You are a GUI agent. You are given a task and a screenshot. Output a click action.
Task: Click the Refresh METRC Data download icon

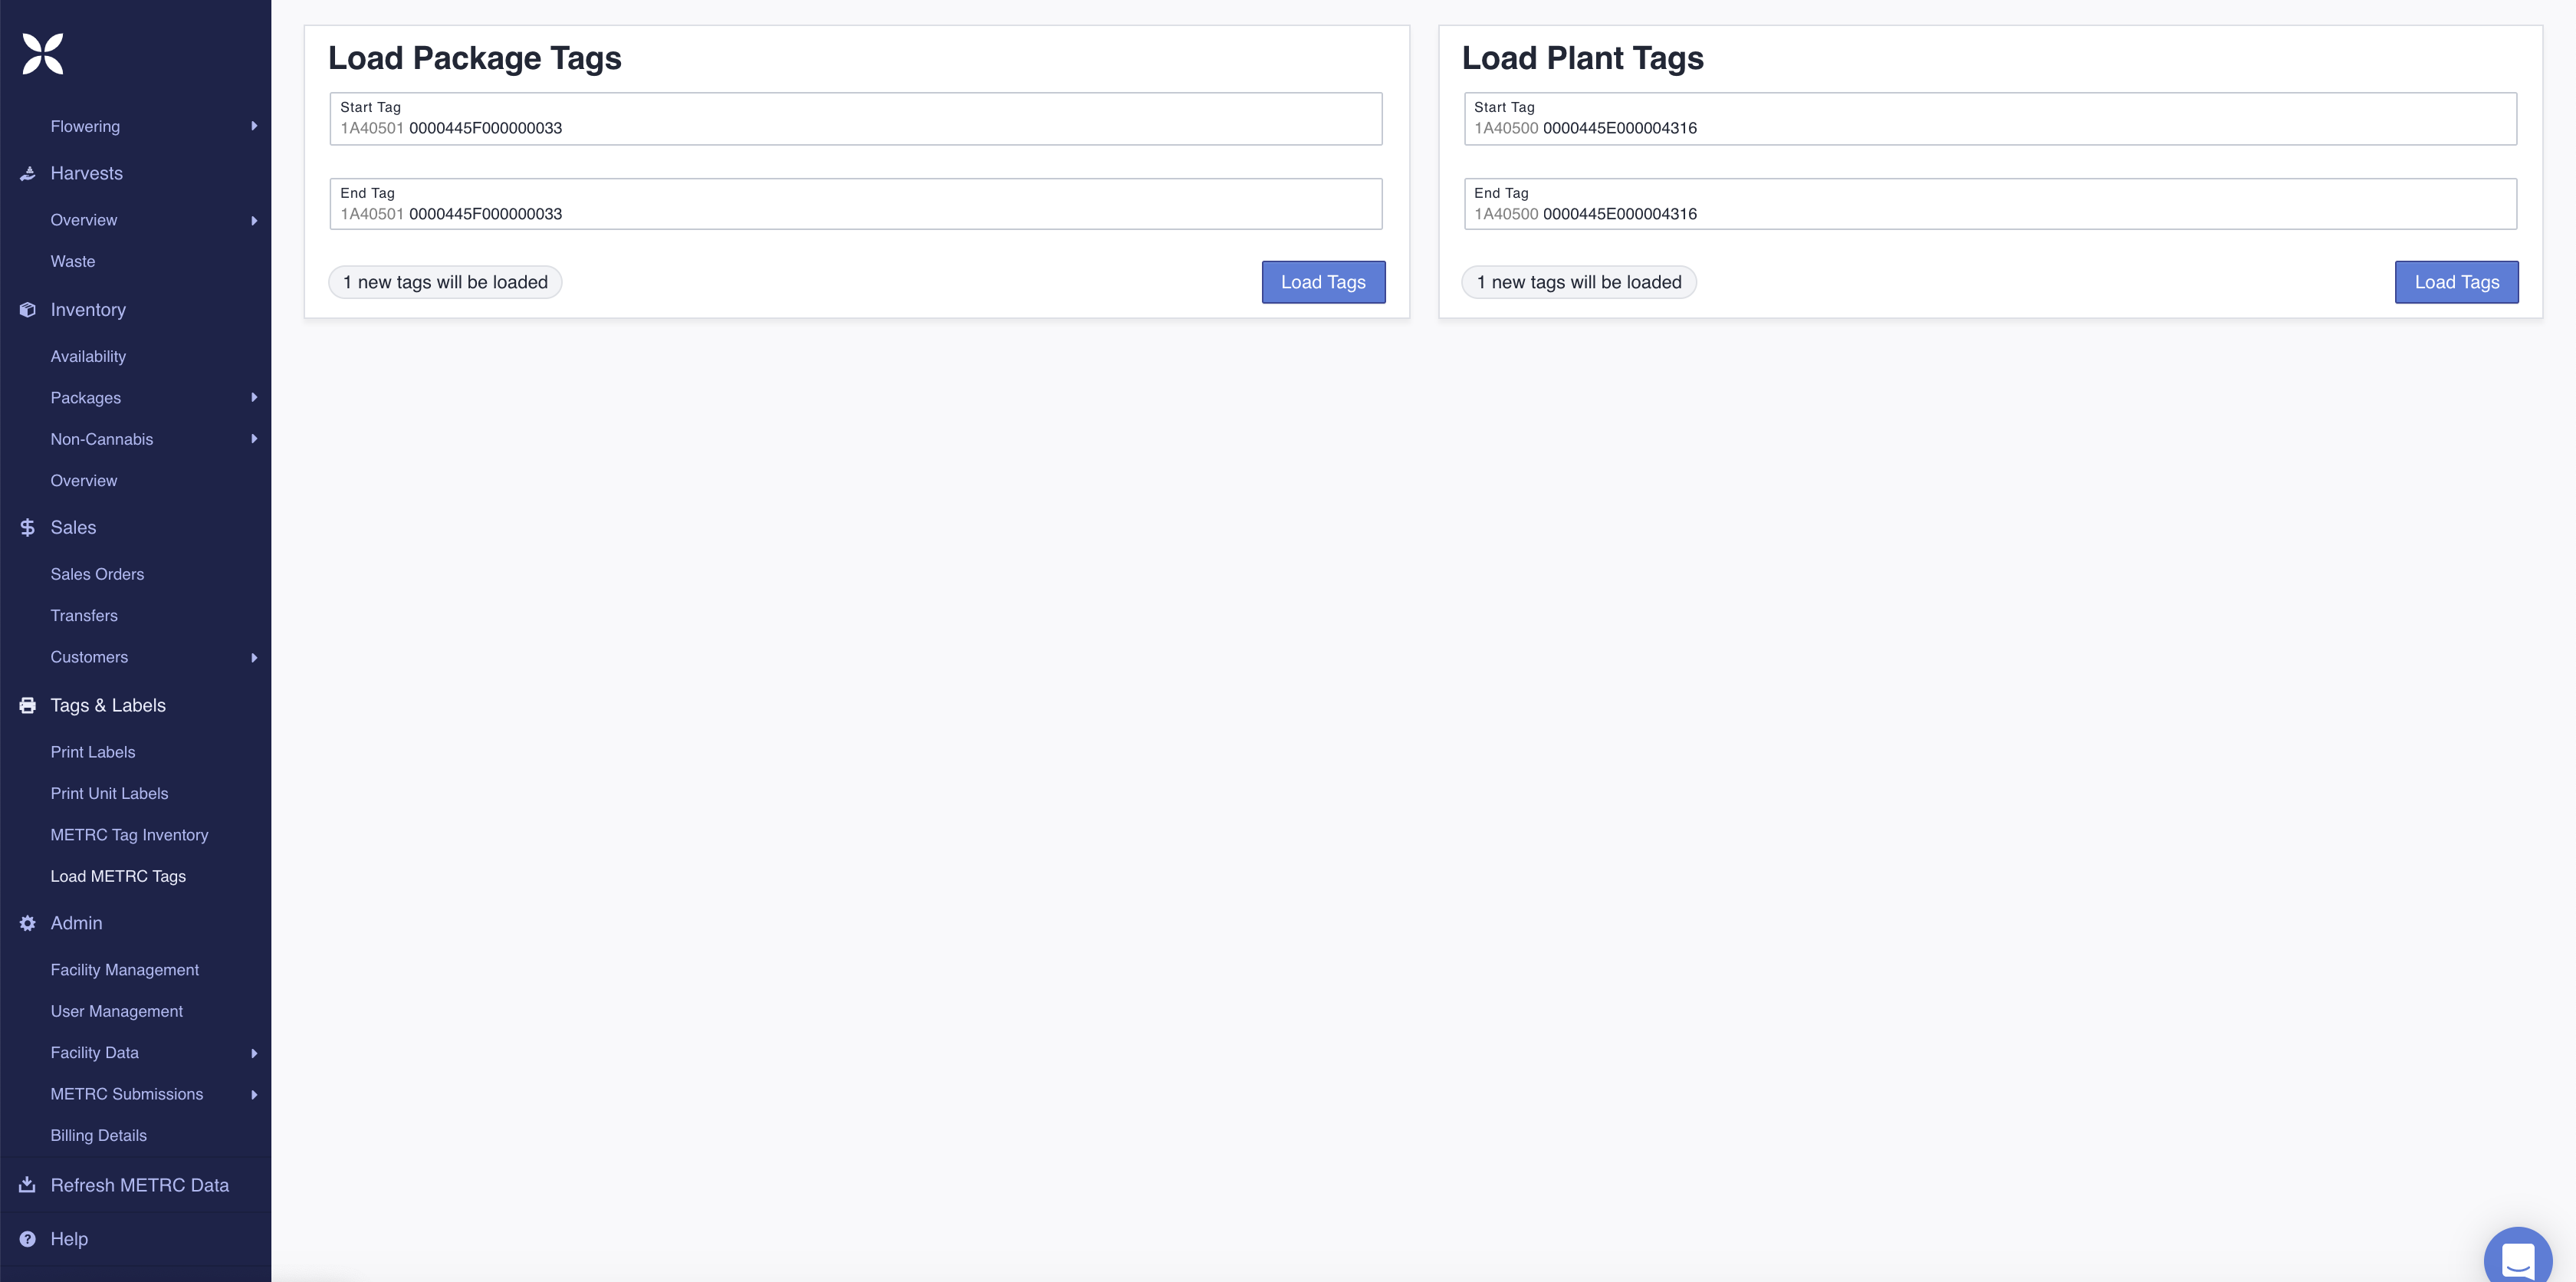pos(28,1186)
